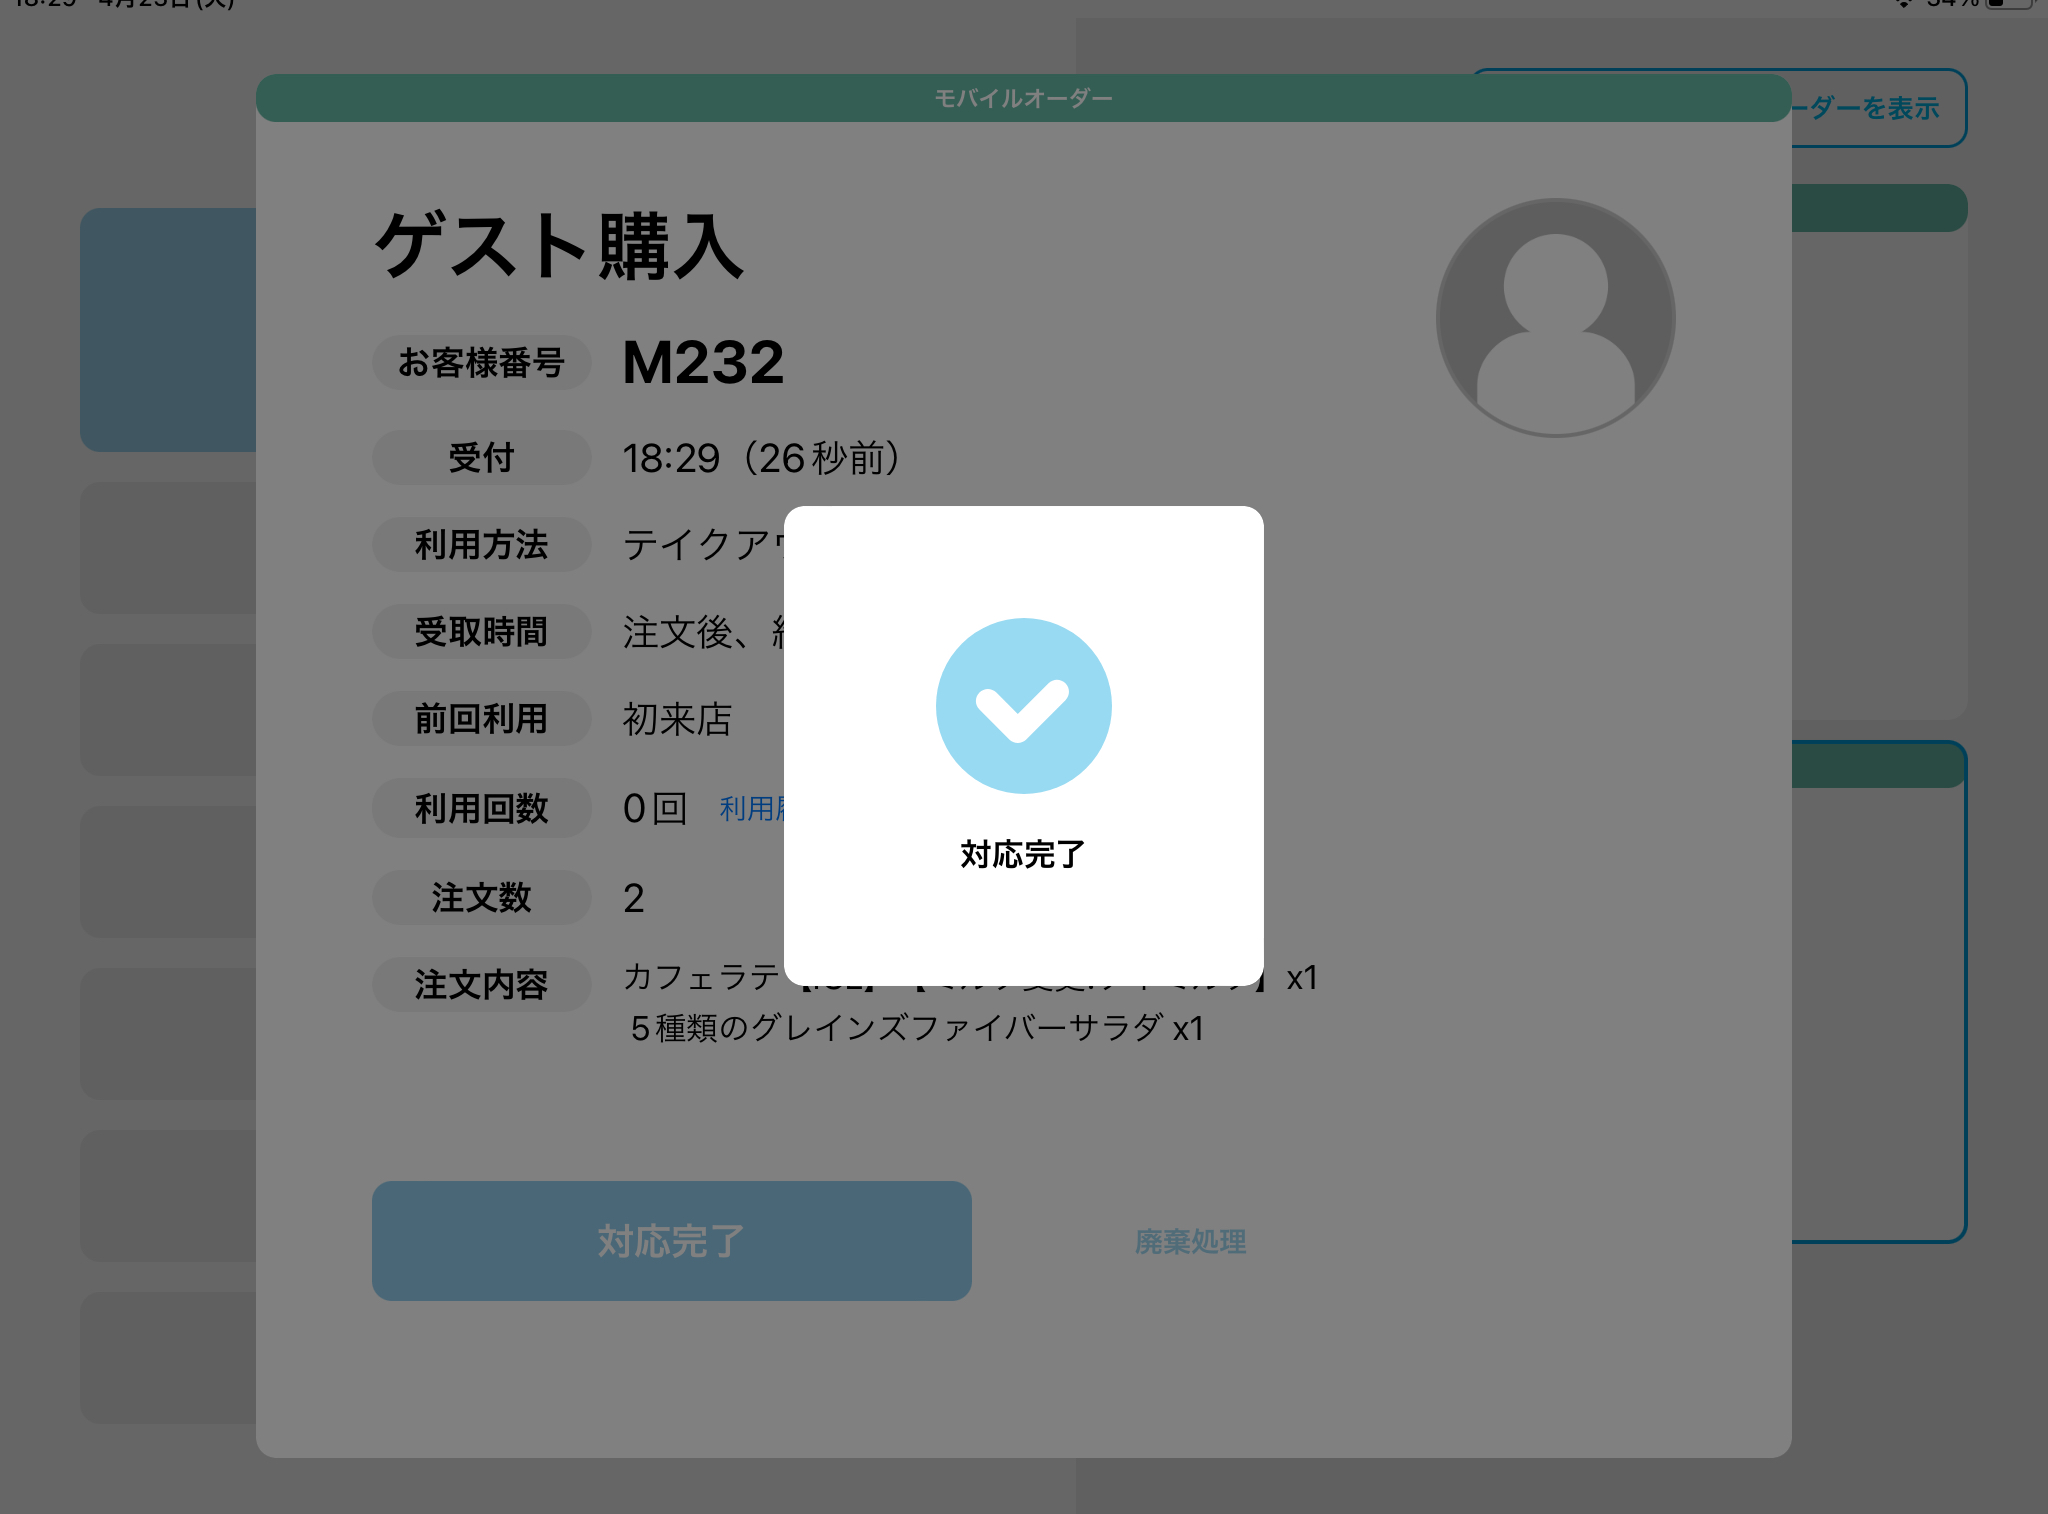This screenshot has width=2048, height=1514.
Task: Click the guest avatar profile icon
Action: (x=1555, y=317)
